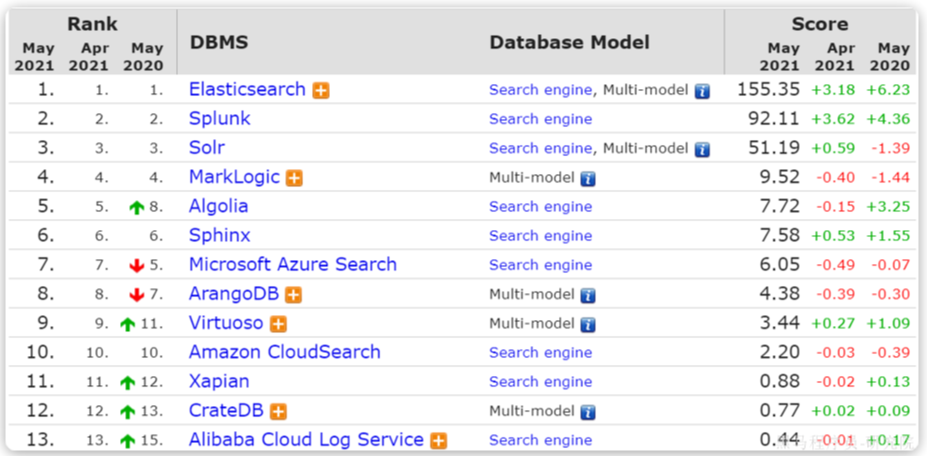Click the orange plus icon next to Virtuoso
927x456 pixels.
278,324
